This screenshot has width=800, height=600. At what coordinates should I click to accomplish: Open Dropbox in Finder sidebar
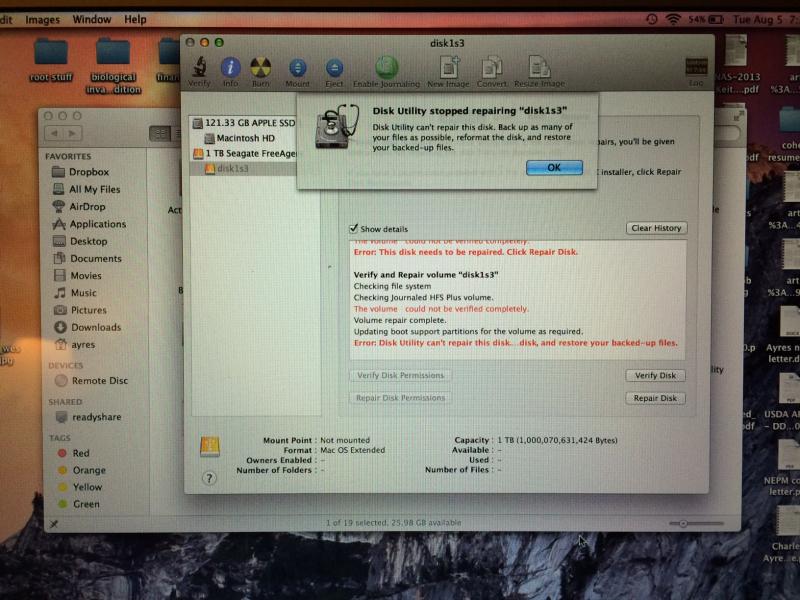tap(81, 172)
